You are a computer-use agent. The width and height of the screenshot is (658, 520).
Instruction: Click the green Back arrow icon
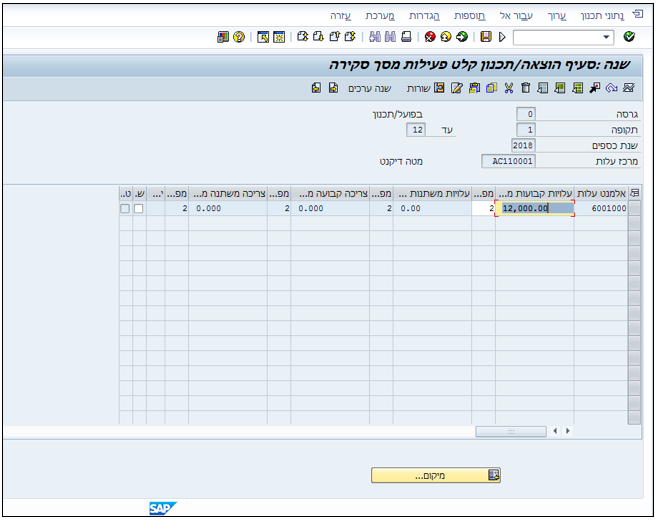click(462, 37)
